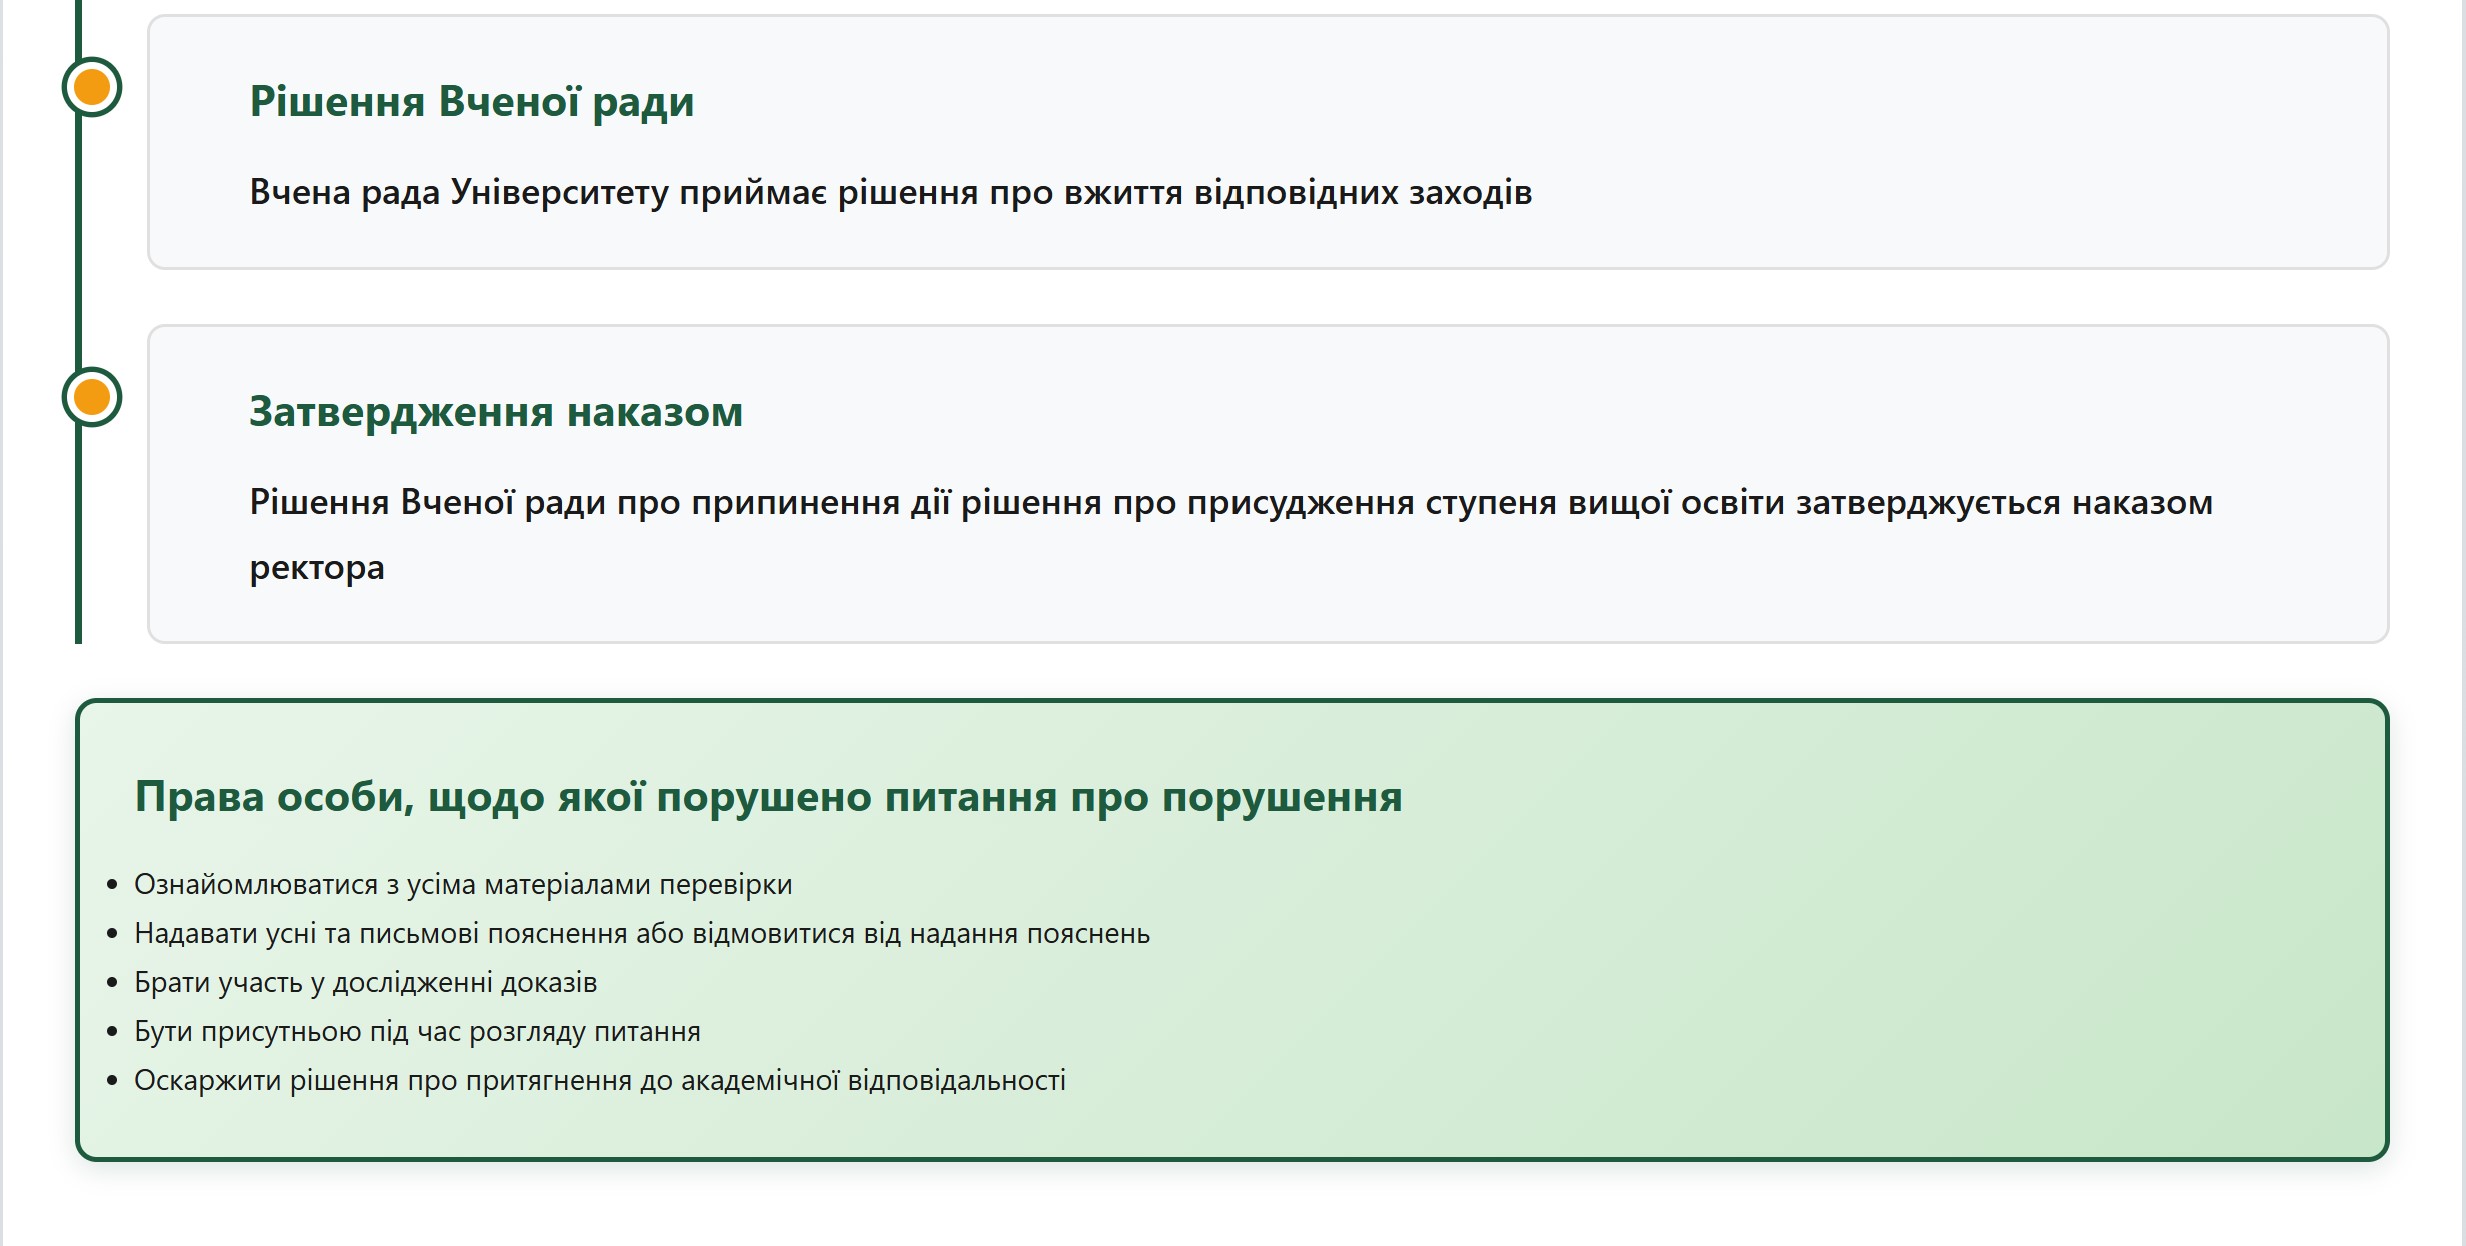Click the bullet dot before "Брати участь"
This screenshot has width=2466, height=1246.
tap(112, 983)
